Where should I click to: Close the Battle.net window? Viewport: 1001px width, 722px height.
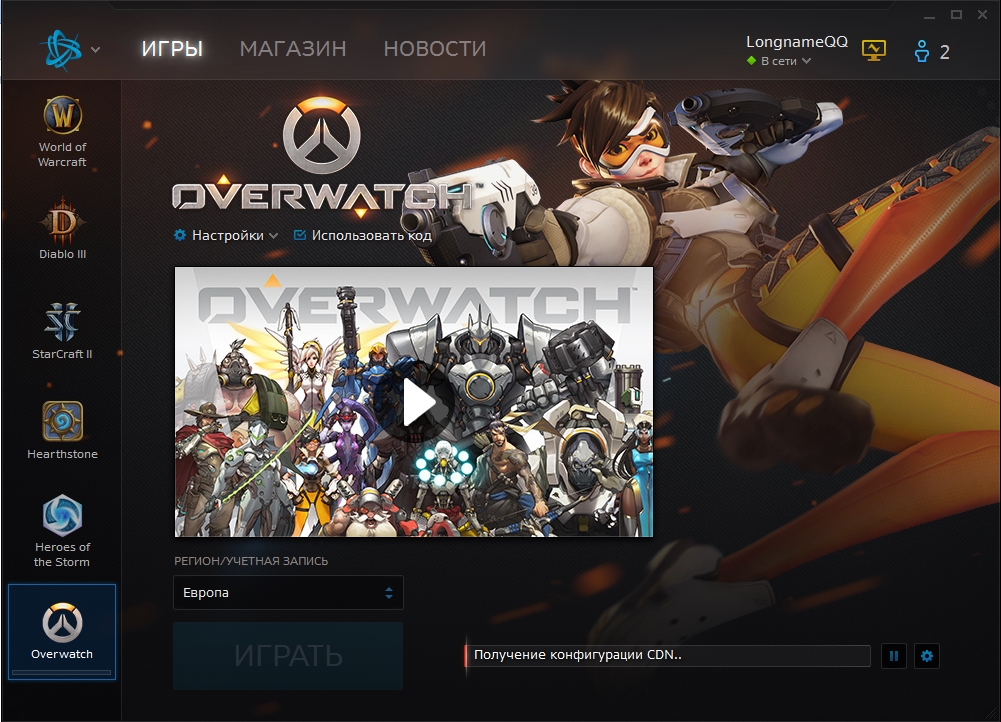click(982, 15)
